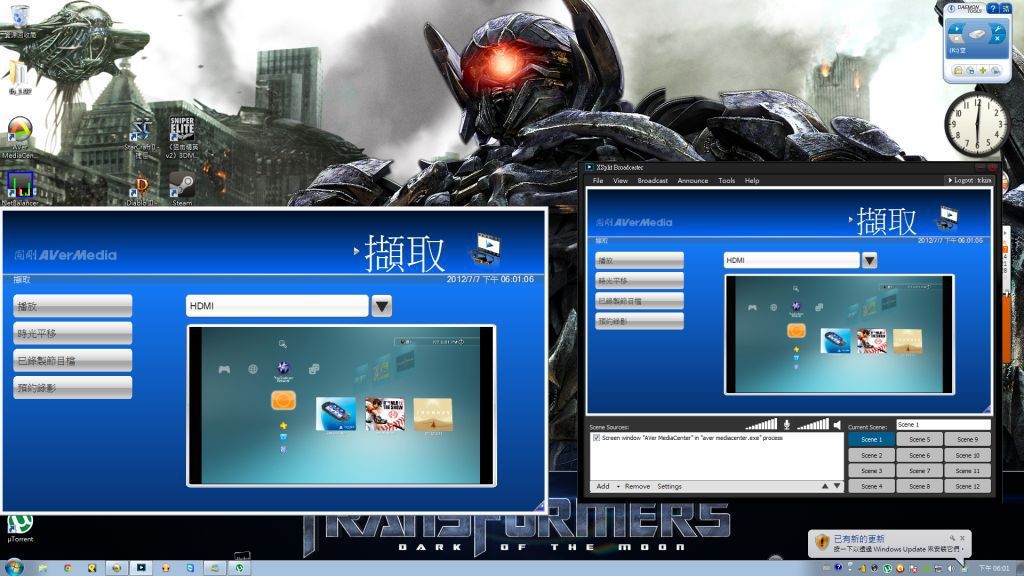Image resolution: width=1024 pixels, height=576 pixels.
Task: Open the Windows Start button
Action: click(13, 567)
